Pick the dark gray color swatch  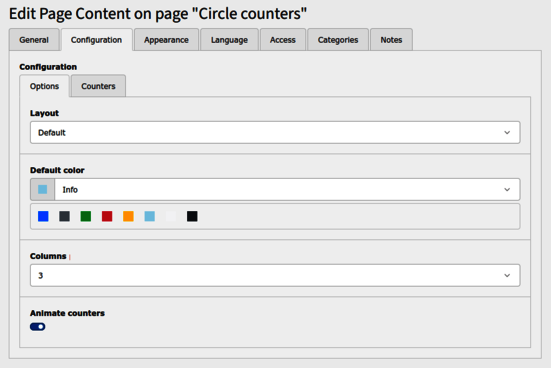pyautogui.click(x=64, y=216)
